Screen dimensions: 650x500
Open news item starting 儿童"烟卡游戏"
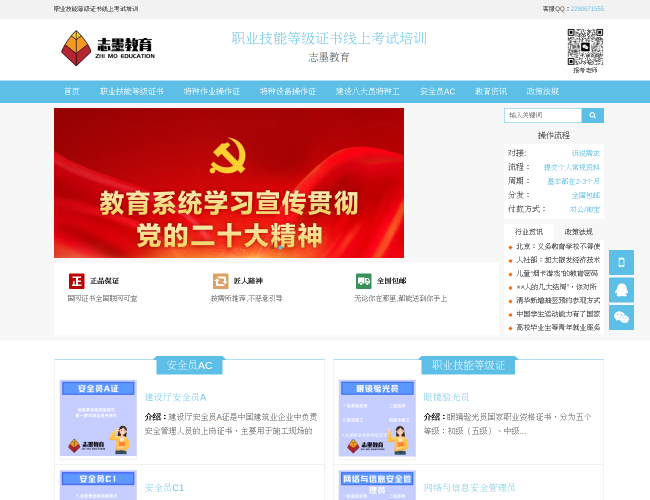(557, 274)
